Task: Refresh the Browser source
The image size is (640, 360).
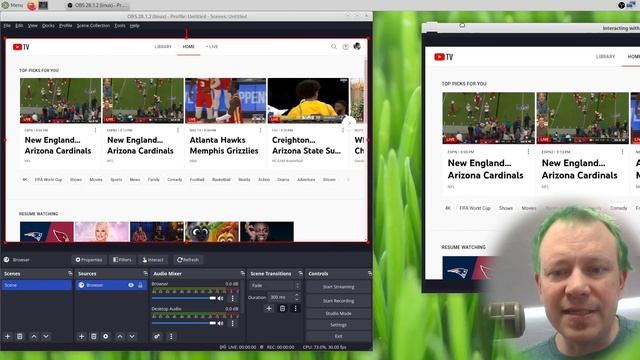Action: 188,260
